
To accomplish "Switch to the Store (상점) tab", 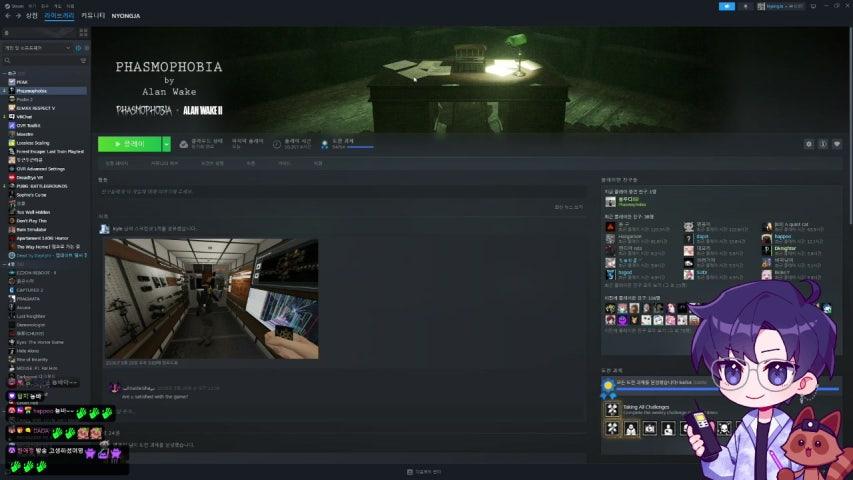I will pyautogui.click(x=32, y=16).
